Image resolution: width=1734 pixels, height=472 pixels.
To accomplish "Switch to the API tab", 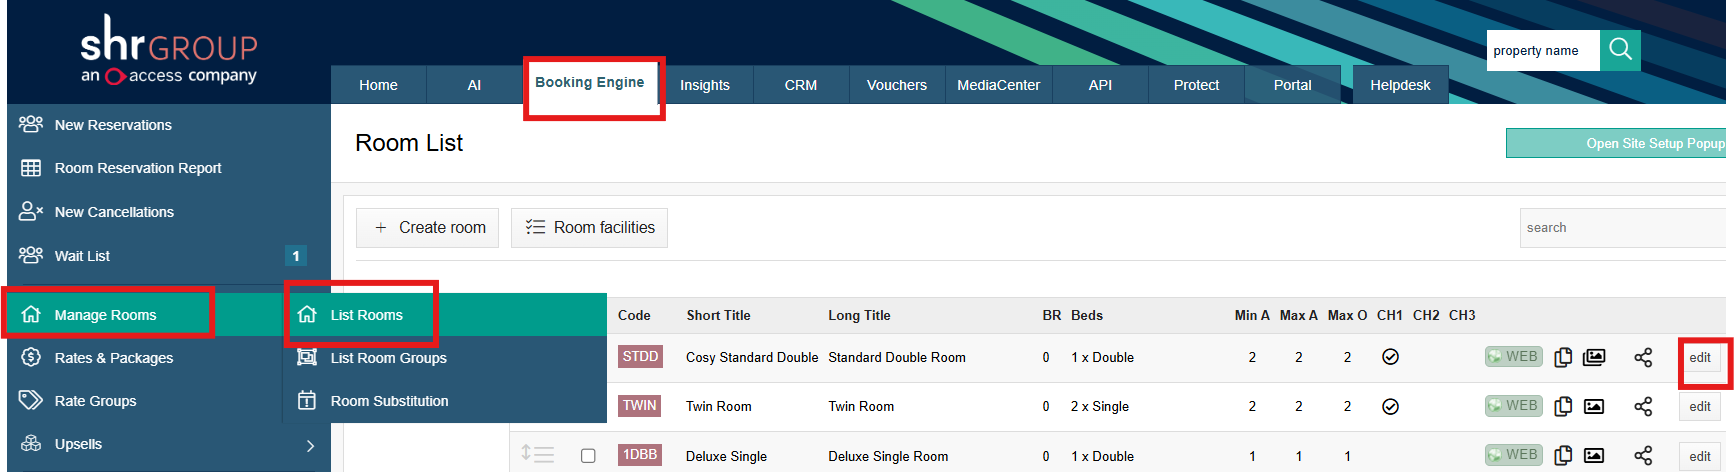I will [x=1100, y=85].
